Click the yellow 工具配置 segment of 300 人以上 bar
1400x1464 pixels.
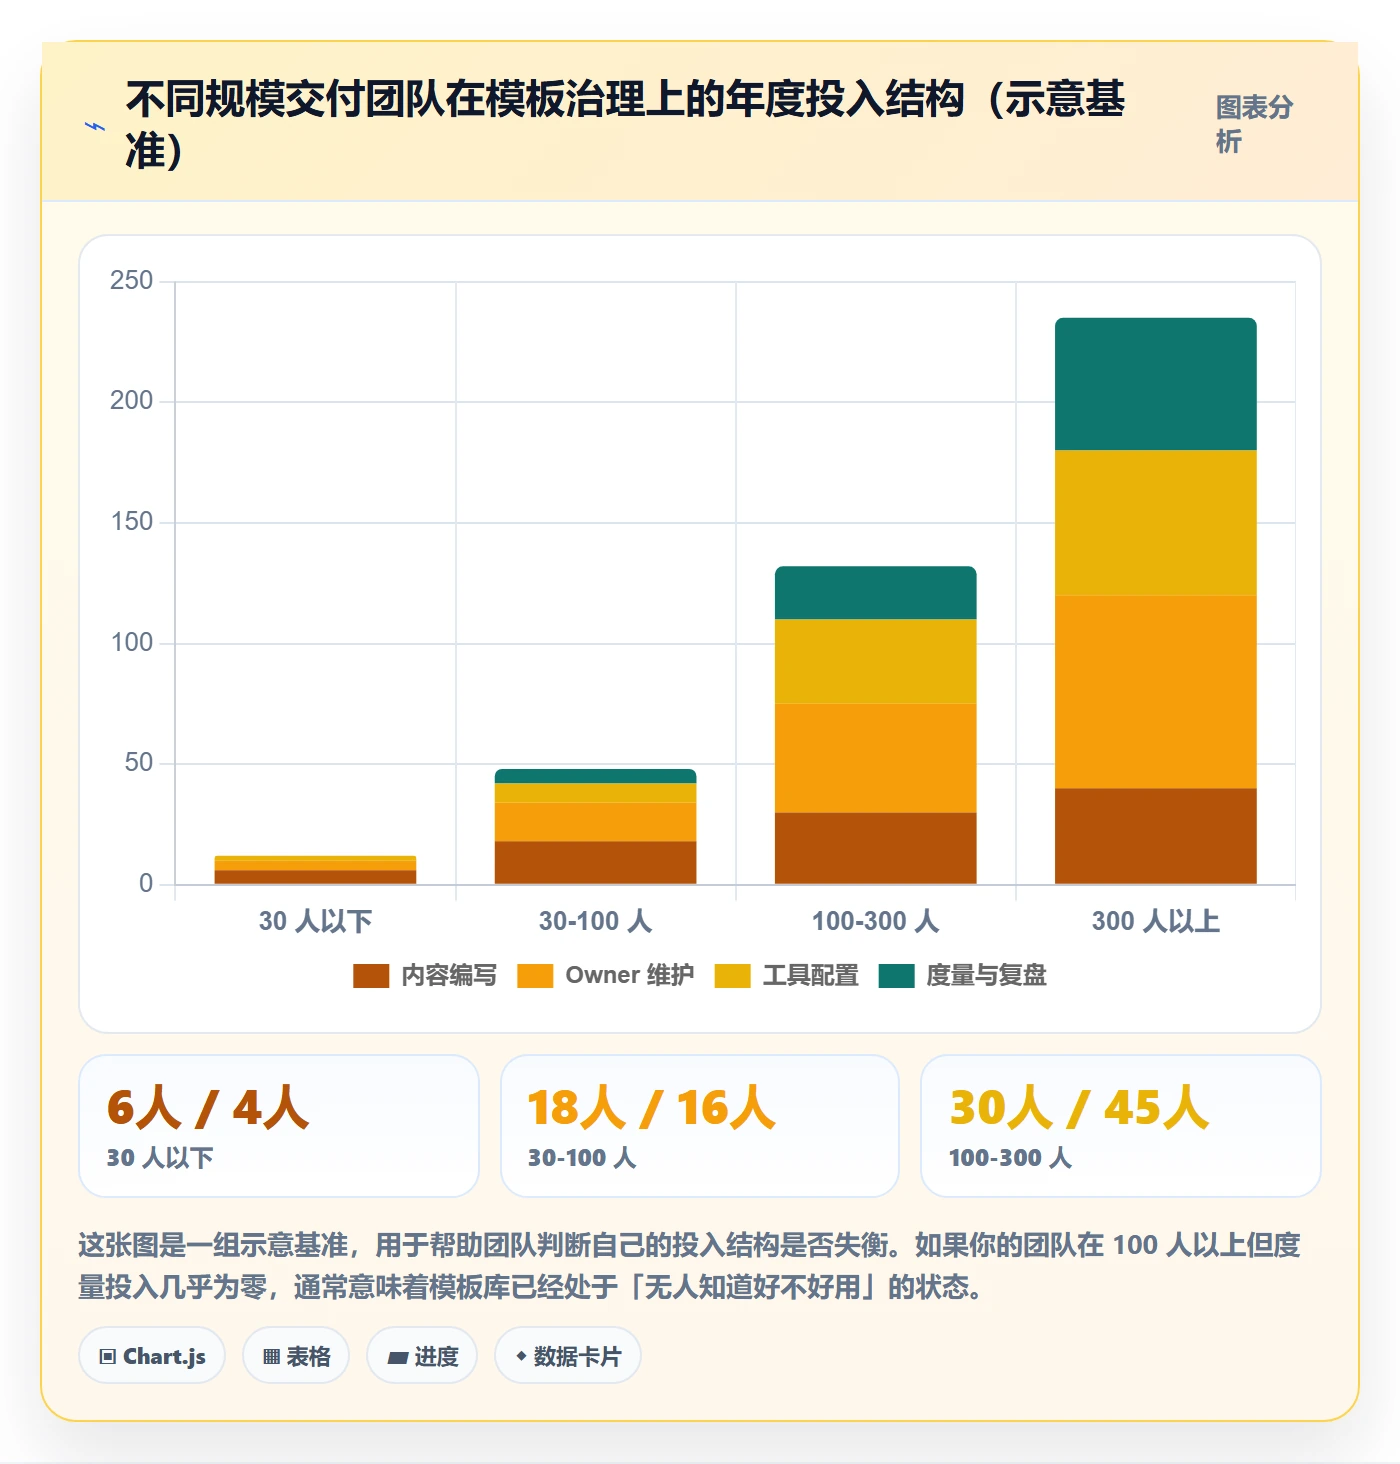[1156, 523]
